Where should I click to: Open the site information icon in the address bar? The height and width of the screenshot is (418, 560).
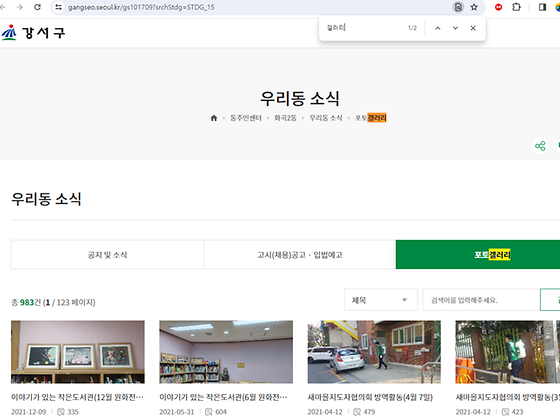pos(59,7)
